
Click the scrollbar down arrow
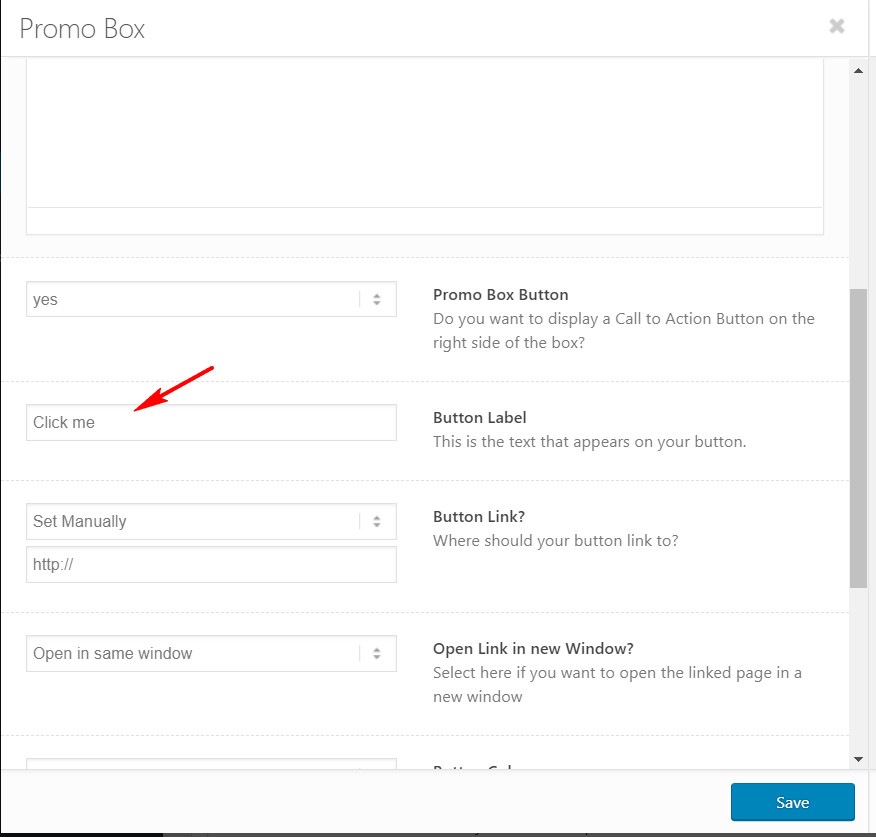coord(858,759)
